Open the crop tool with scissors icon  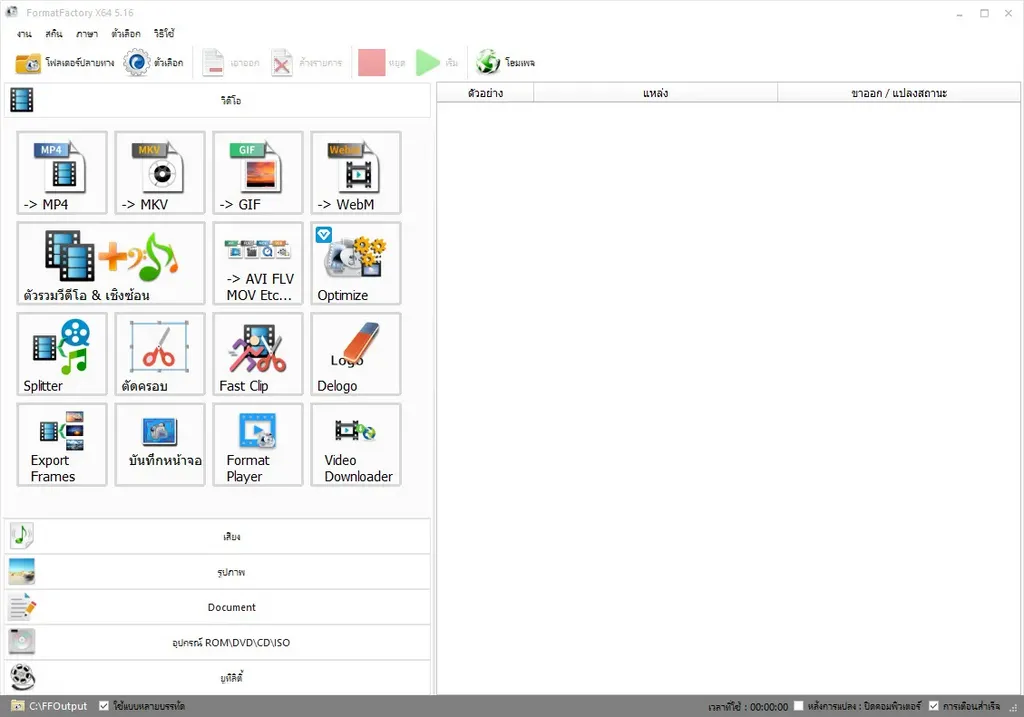160,354
